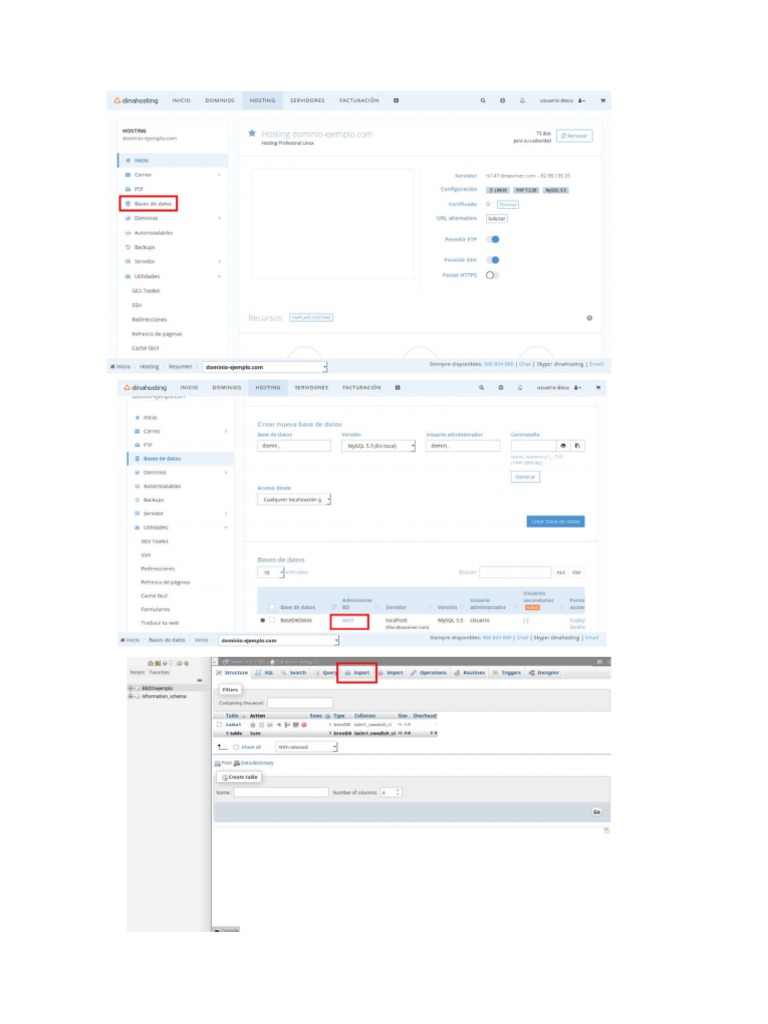The image size is (768, 1024).
Task: Click the red drop icon in the tabla1 row
Action: tap(304, 725)
